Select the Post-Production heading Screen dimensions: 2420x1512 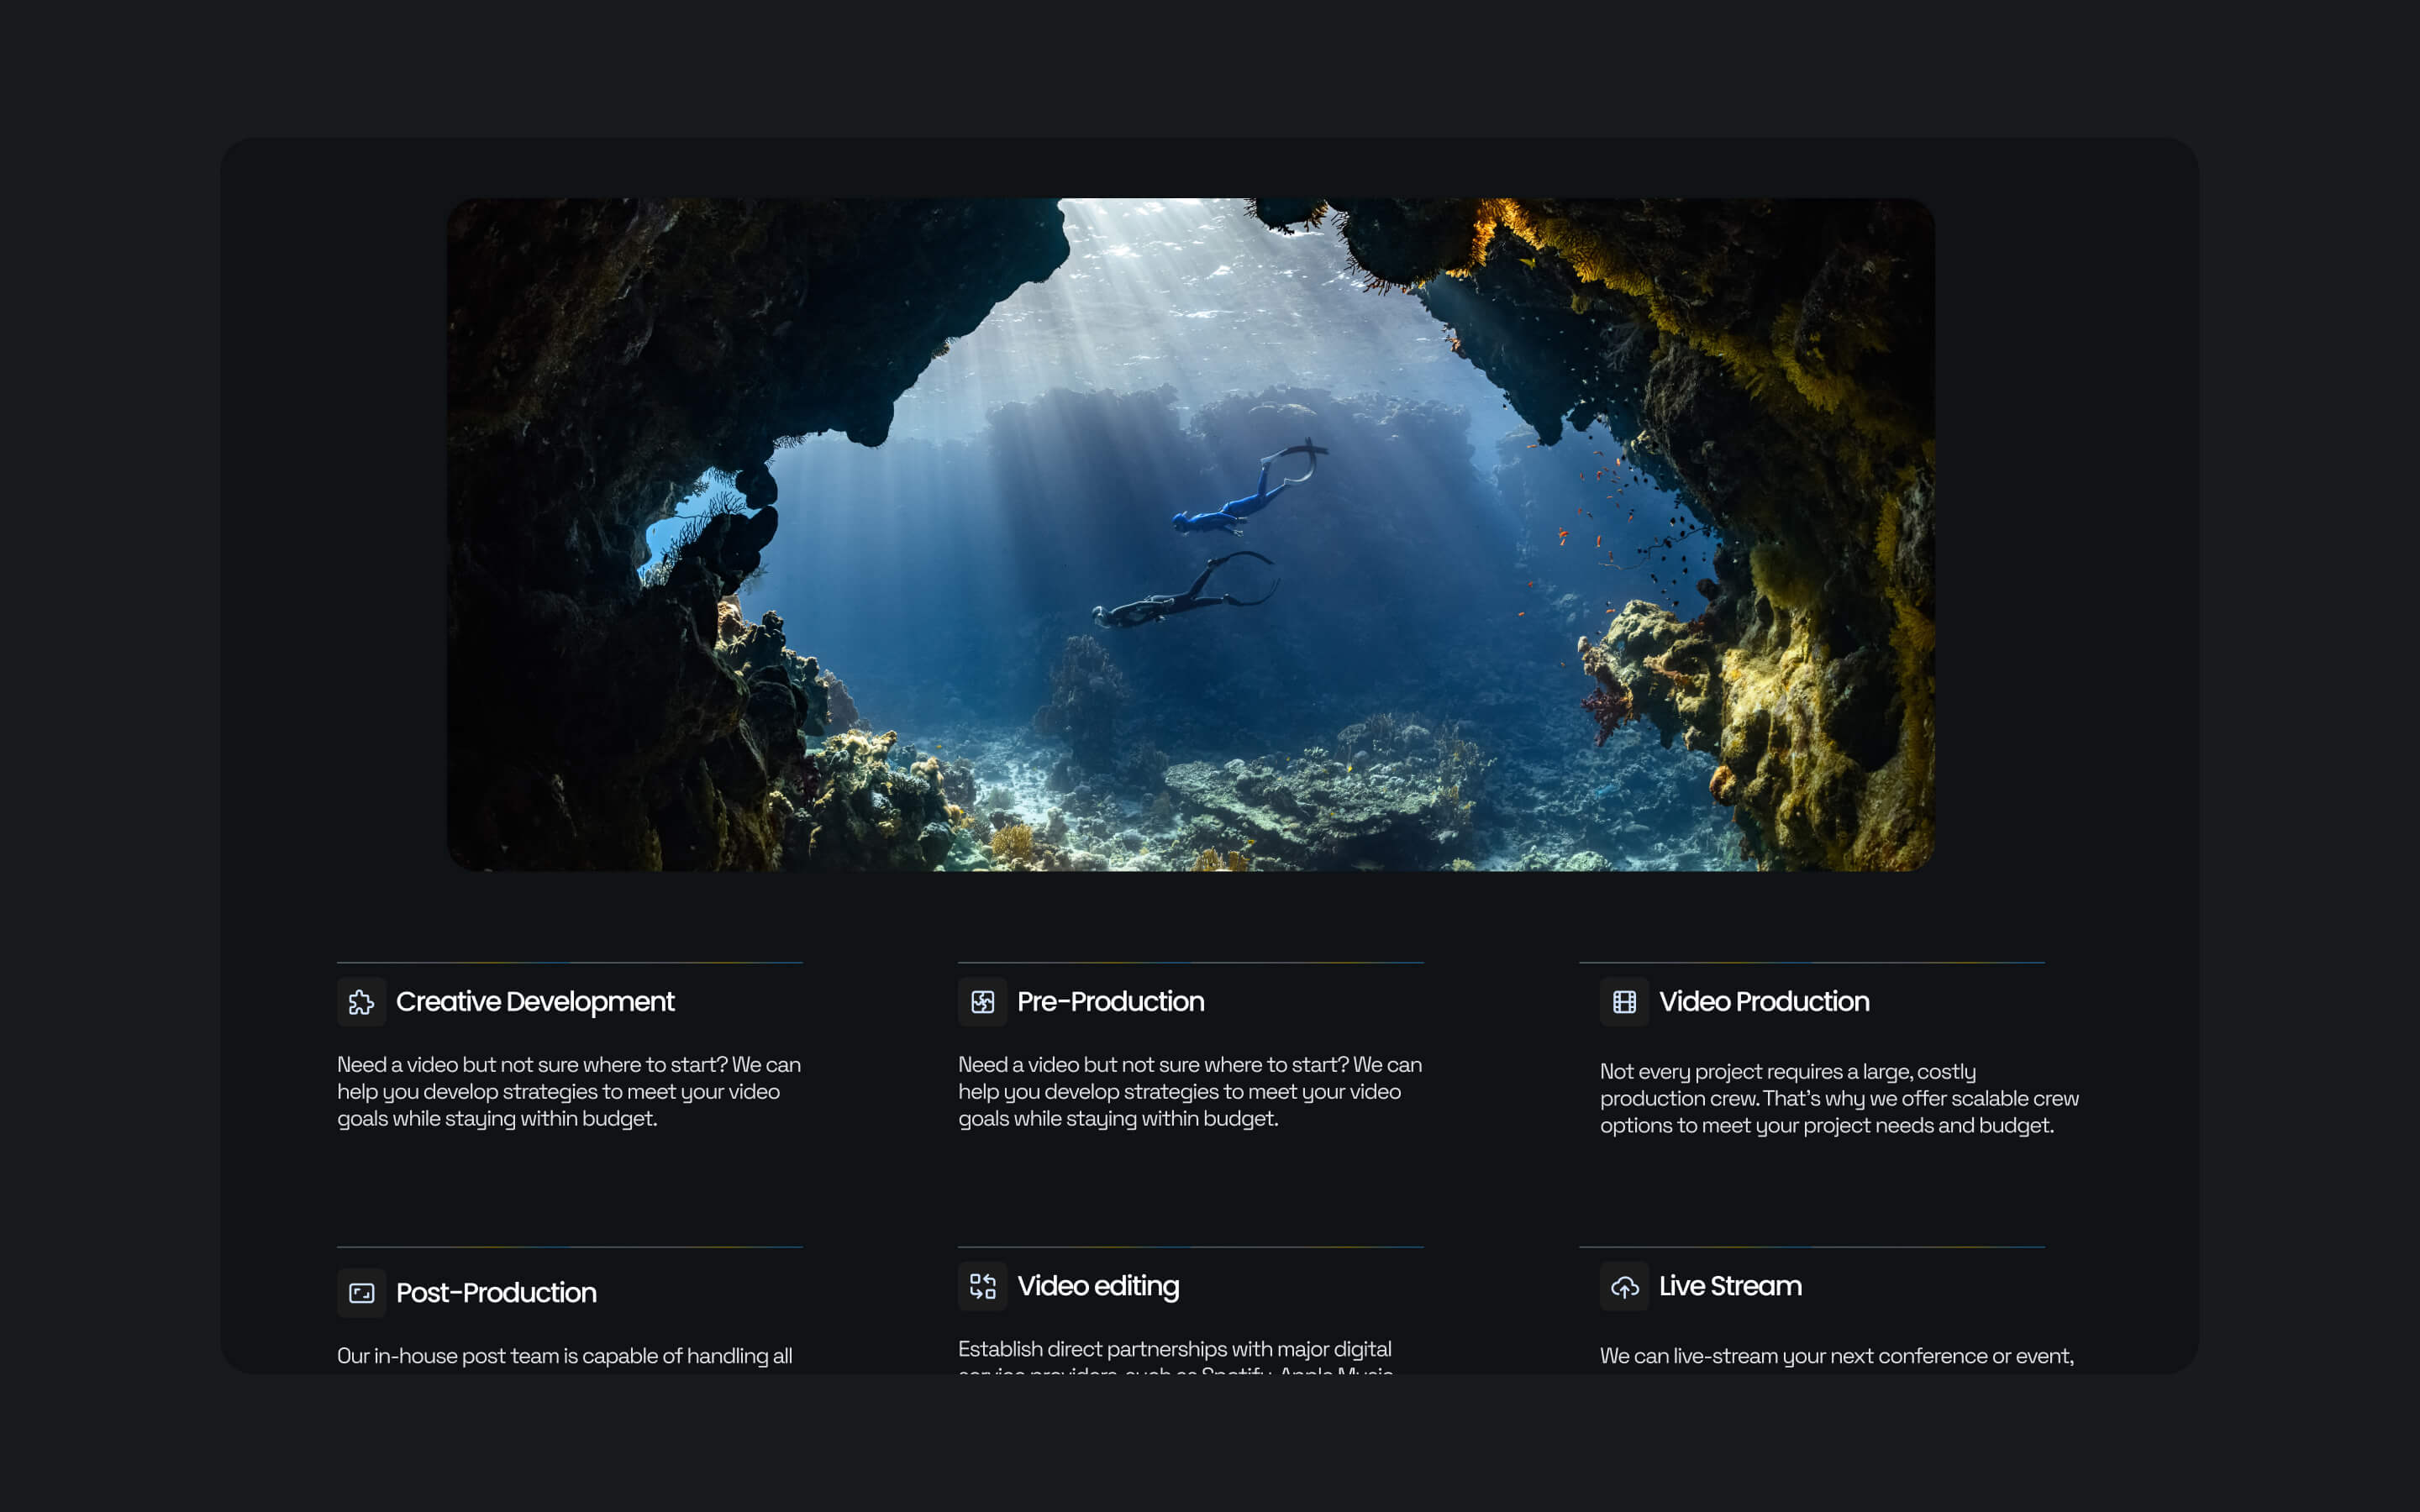tap(496, 1293)
